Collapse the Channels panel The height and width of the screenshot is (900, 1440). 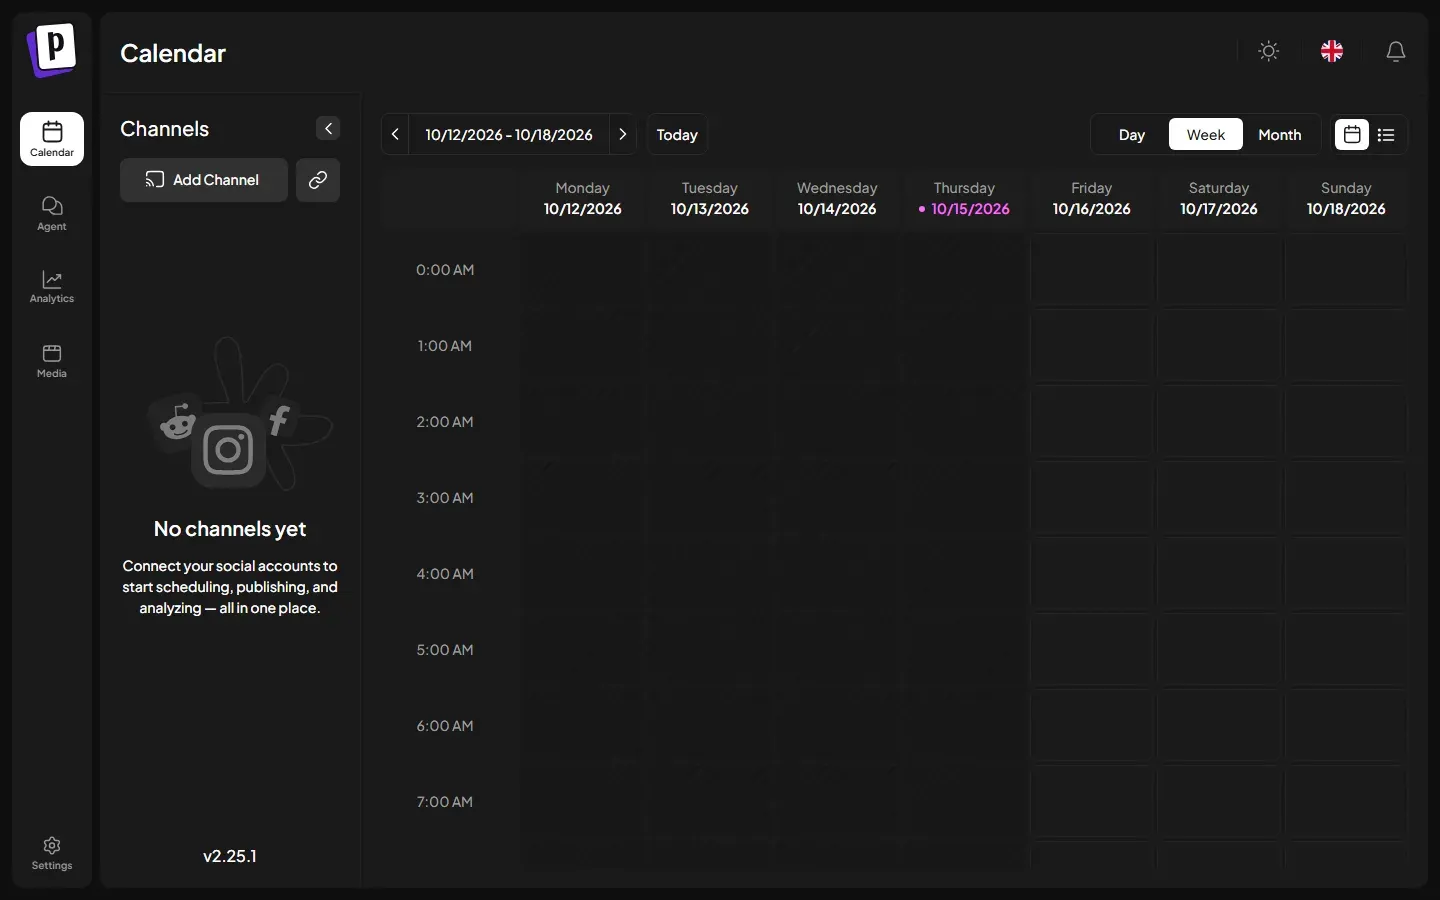pos(328,128)
